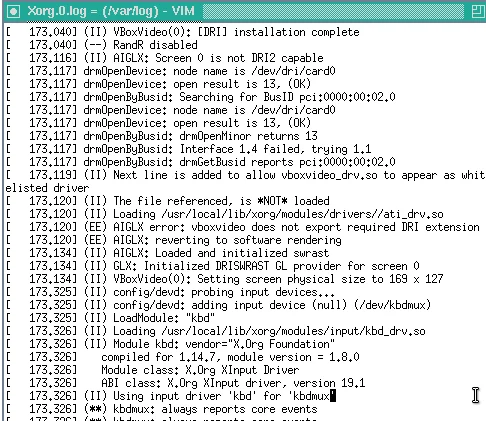The width and height of the screenshot is (486, 421).
Task: Click the Xorg.0.log VIM title text
Action: pyautogui.click(x=111, y=11)
